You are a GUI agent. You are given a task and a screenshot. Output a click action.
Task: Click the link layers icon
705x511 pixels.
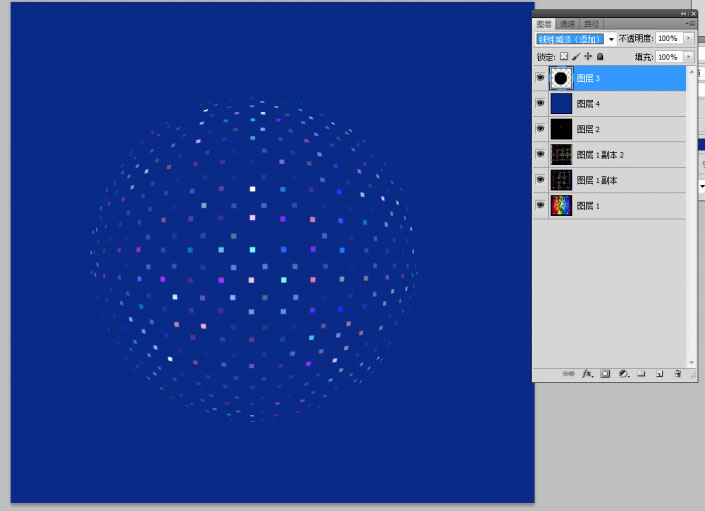tap(568, 373)
